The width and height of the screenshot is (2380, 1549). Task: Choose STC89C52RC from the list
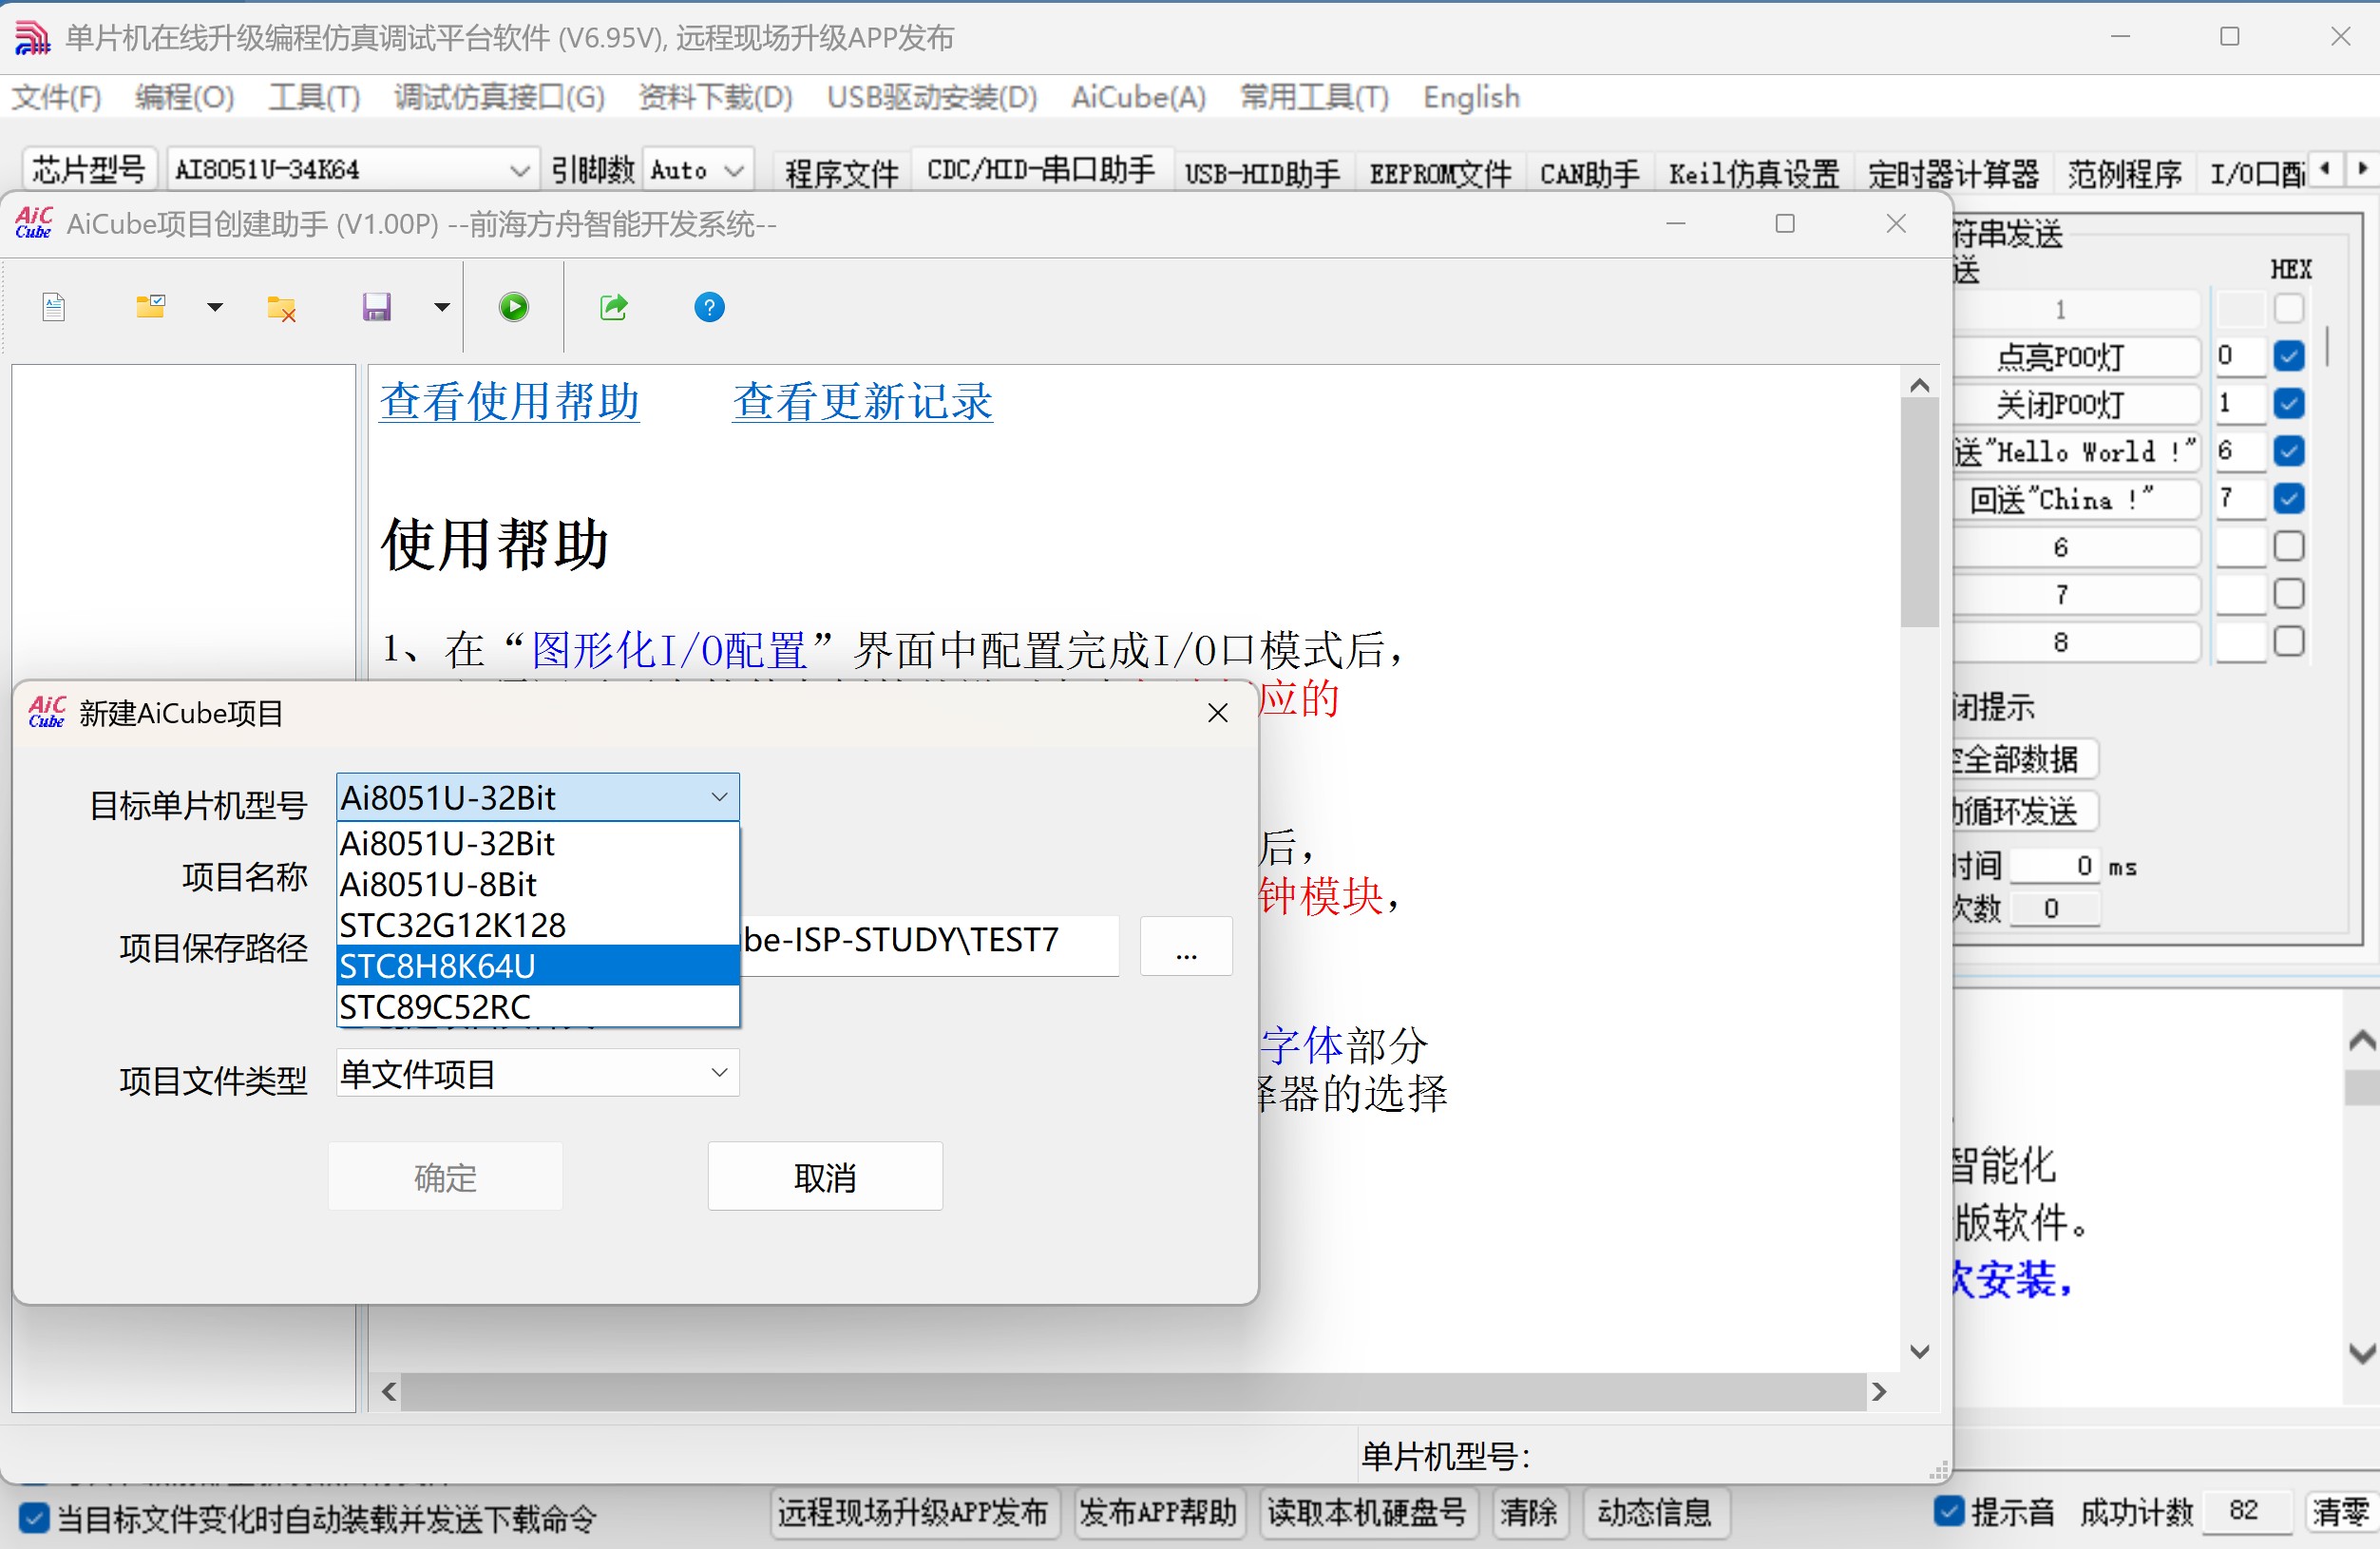(538, 1007)
